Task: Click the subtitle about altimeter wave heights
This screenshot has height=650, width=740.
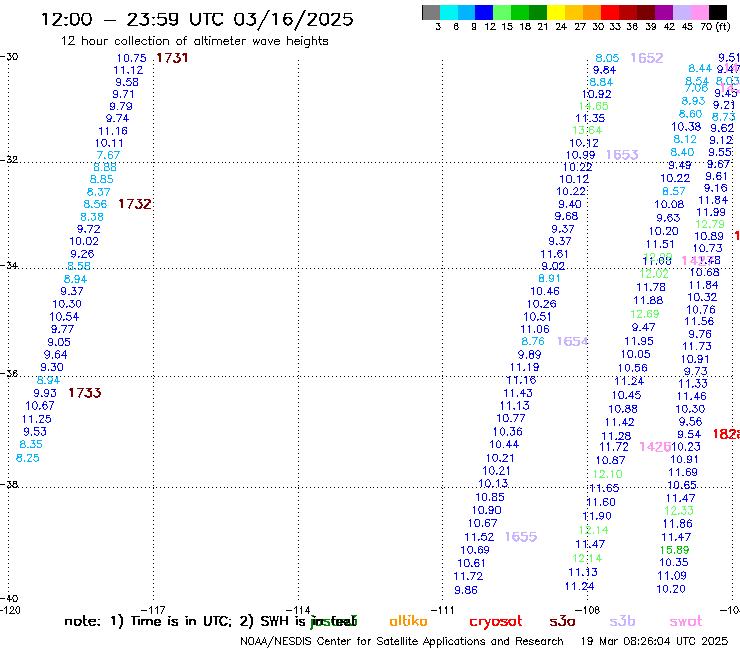Action: coord(194,41)
